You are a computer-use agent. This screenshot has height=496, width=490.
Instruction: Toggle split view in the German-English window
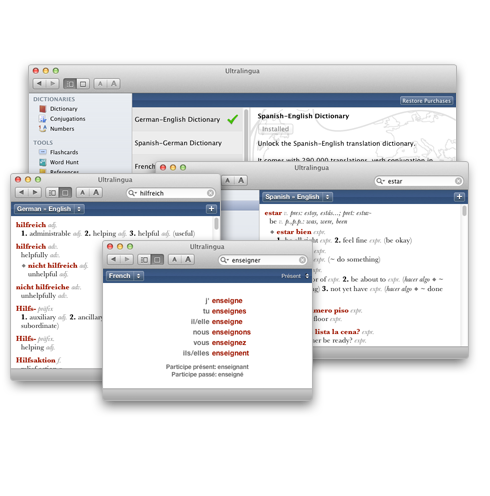pos(52,193)
